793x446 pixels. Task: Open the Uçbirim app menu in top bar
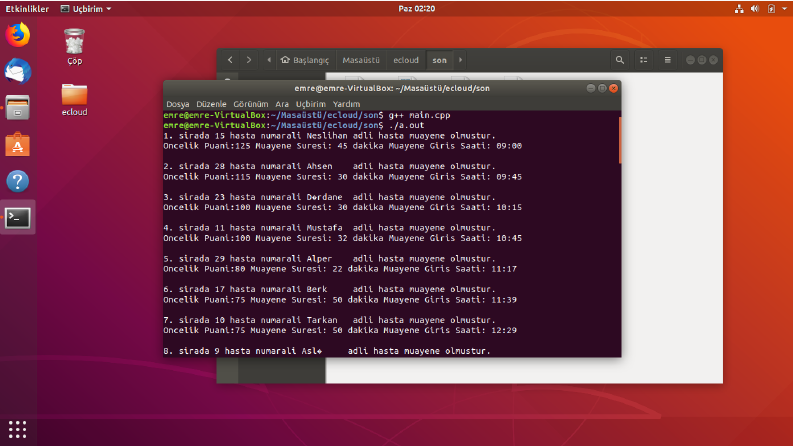[x=86, y=9]
